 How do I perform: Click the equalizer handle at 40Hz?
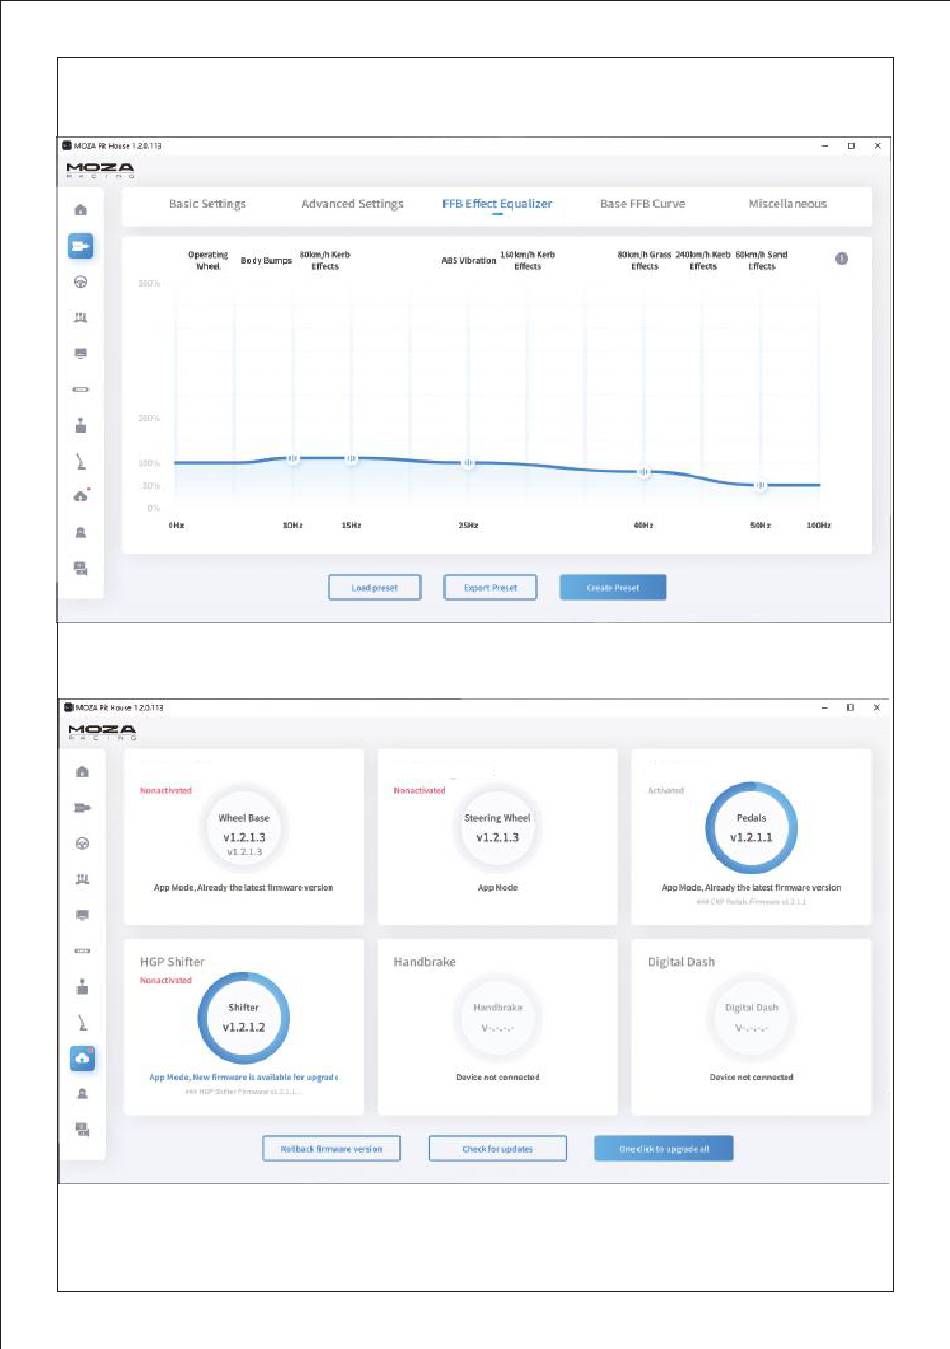click(x=644, y=472)
